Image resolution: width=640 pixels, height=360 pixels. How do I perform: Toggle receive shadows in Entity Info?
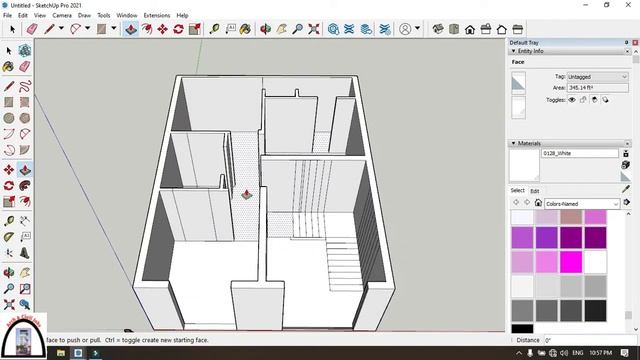[594, 100]
